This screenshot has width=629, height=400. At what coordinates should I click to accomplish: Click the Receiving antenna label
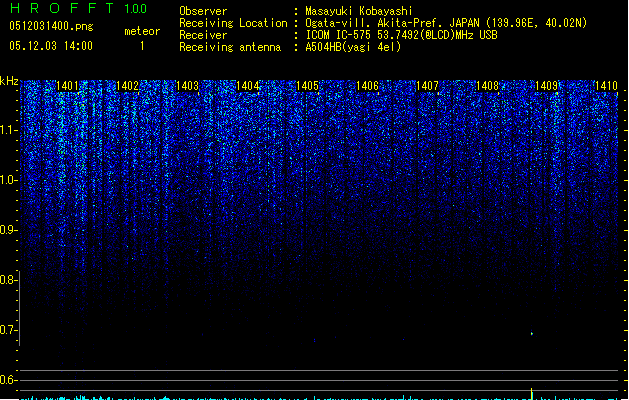[230, 47]
